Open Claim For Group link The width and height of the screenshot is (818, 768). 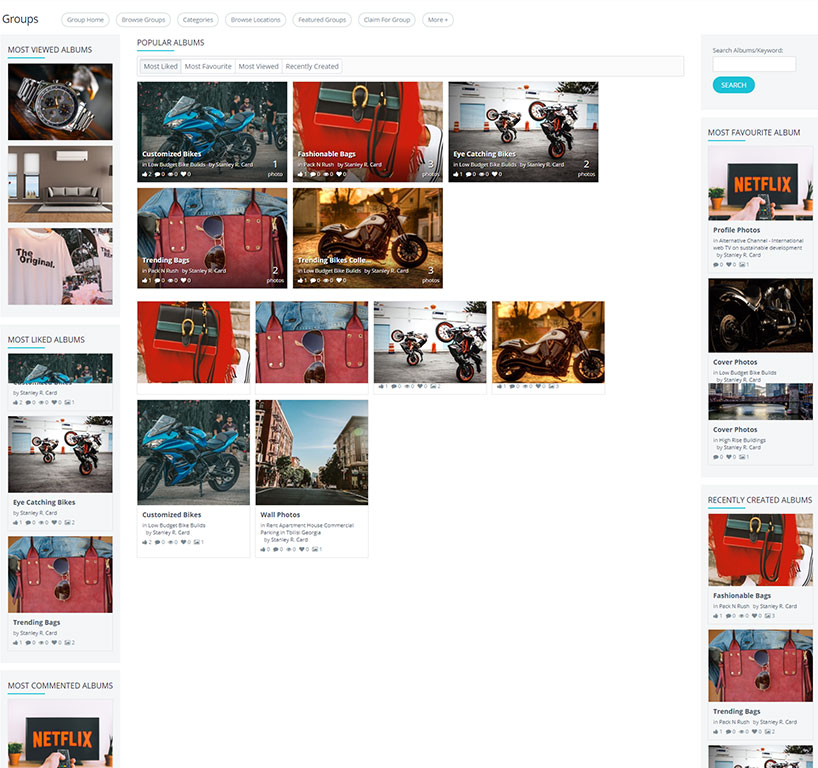[386, 20]
